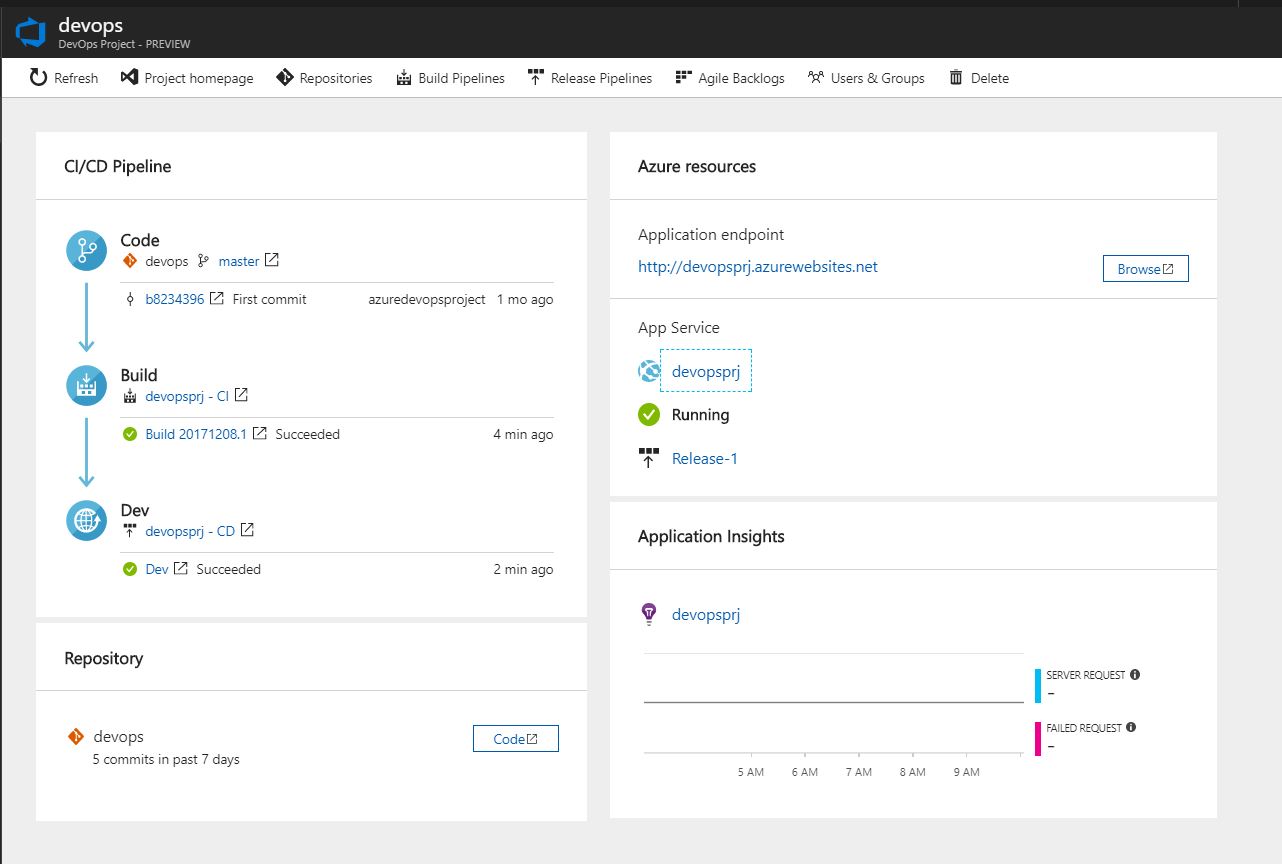The height and width of the screenshot is (864, 1282).
Task: Click the Code button in Repository card
Action: [x=516, y=739]
